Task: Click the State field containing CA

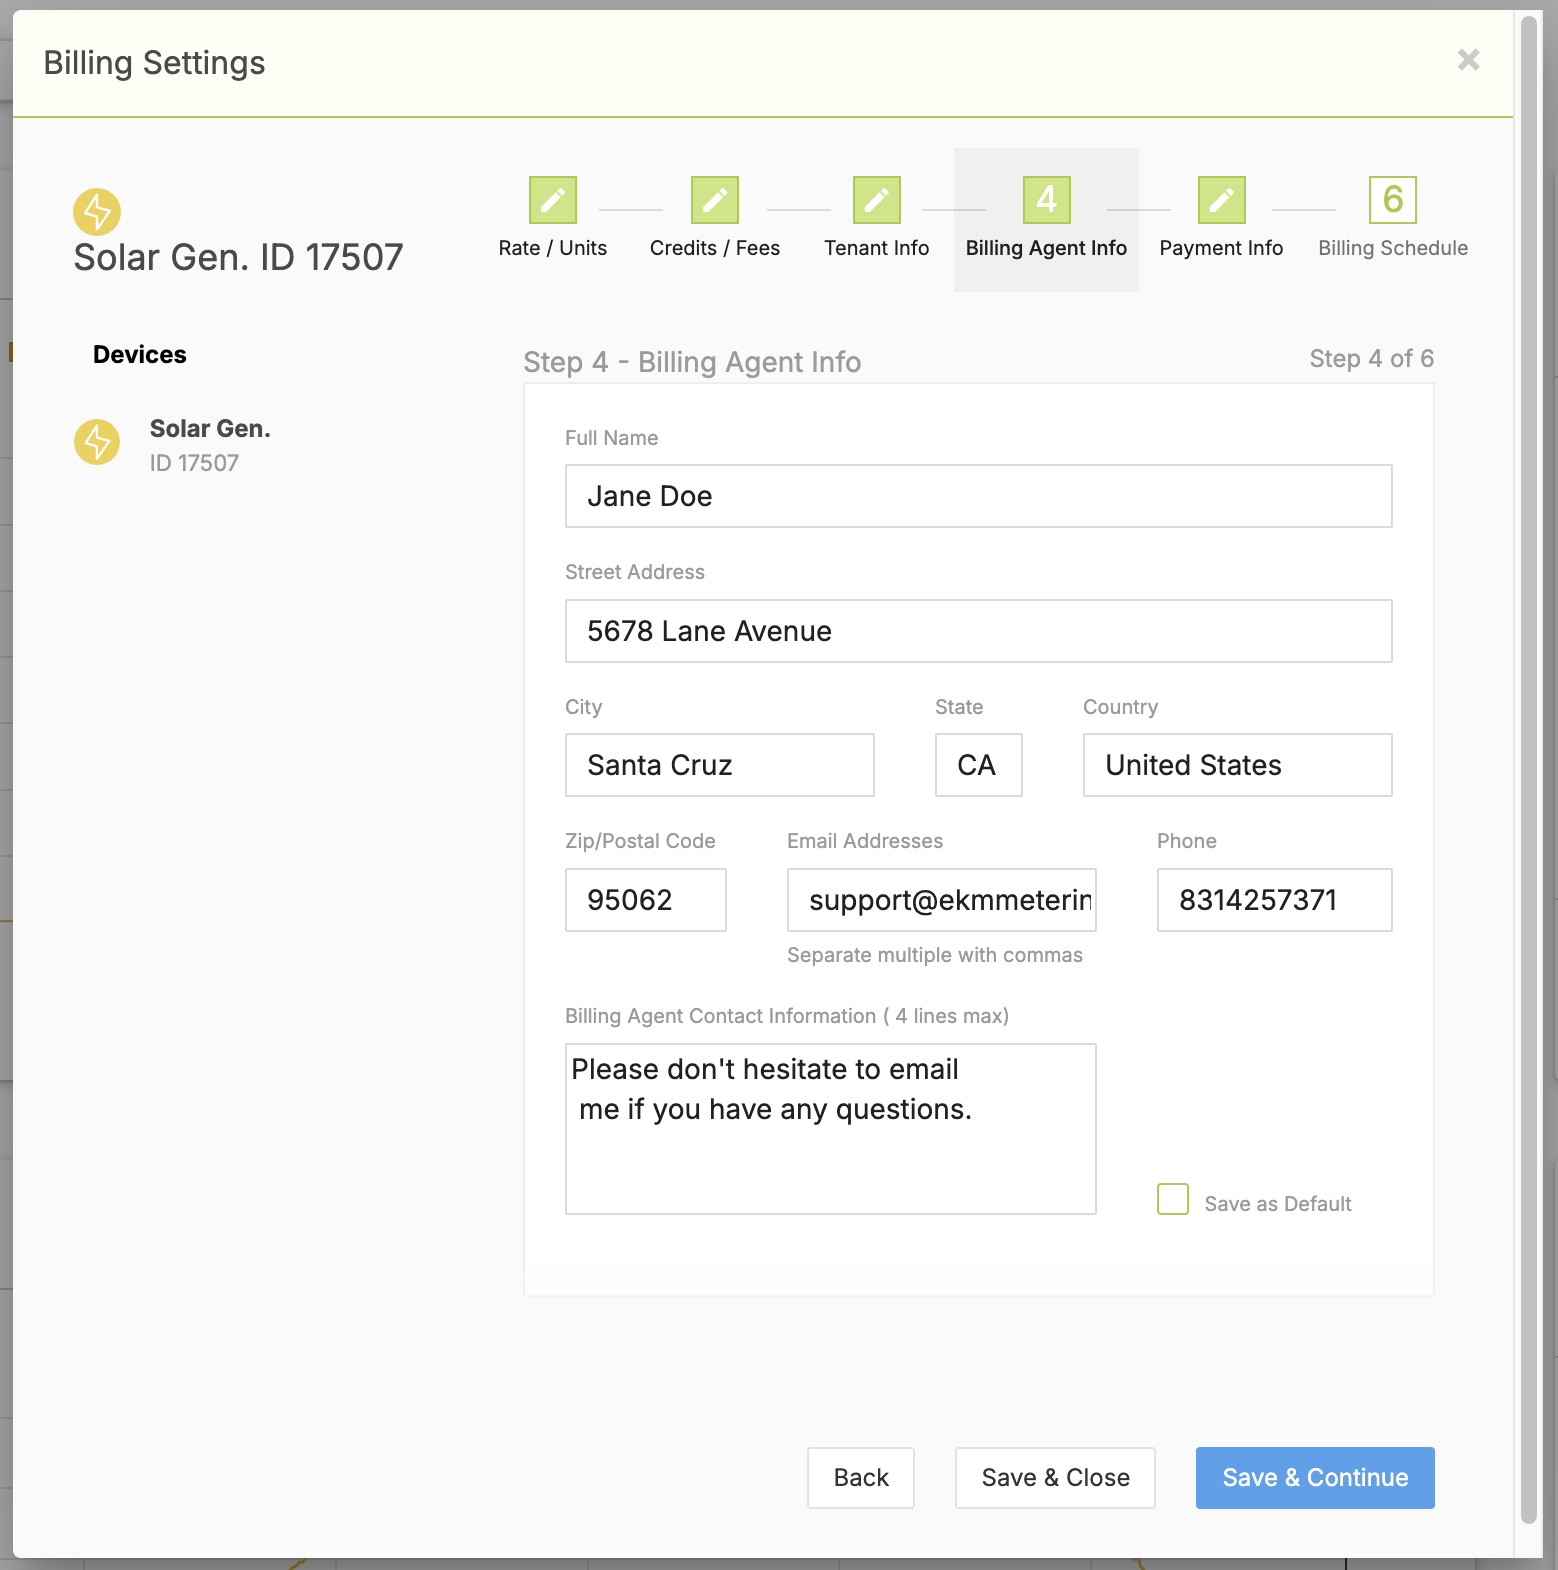Action: [x=979, y=765]
